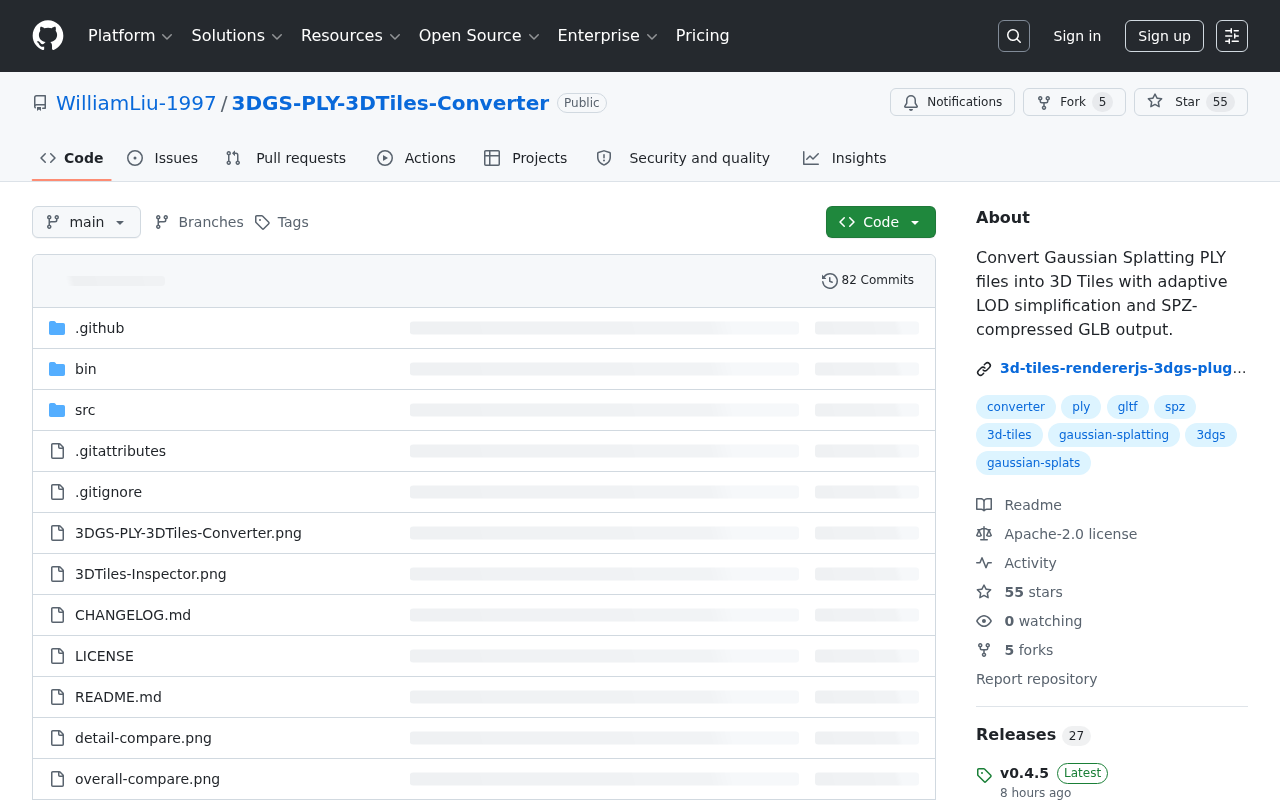This screenshot has height=800, width=1280.
Task: Click the CHANGELOG.md file icon
Action: coord(57,615)
